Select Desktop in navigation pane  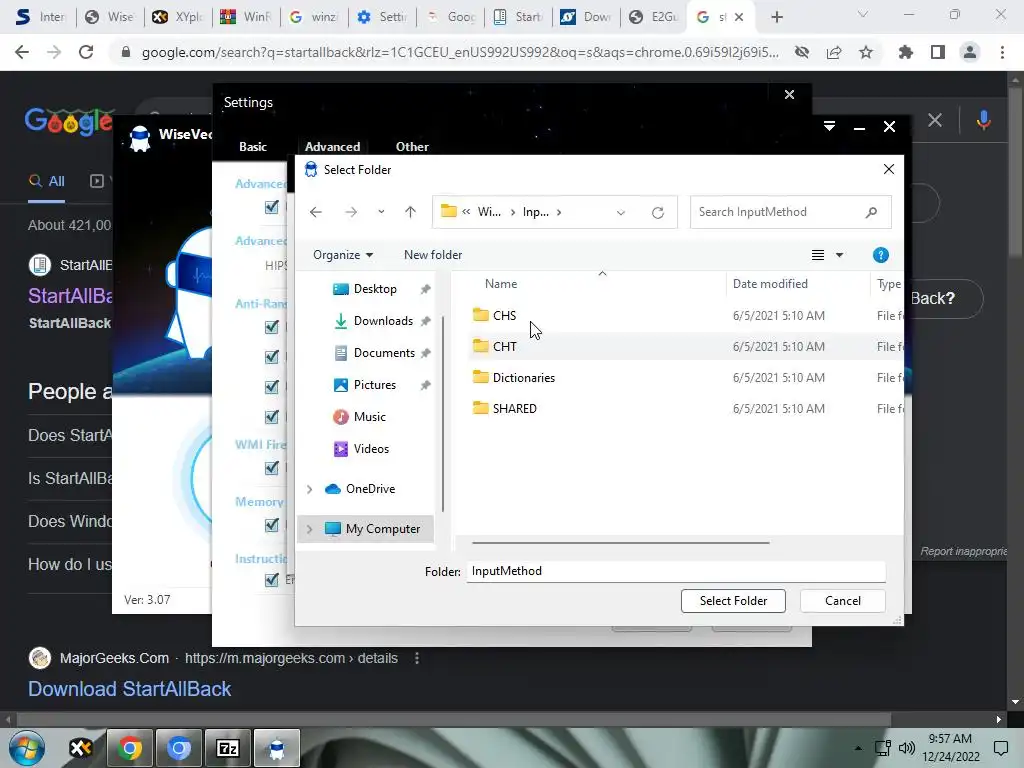[x=375, y=289]
